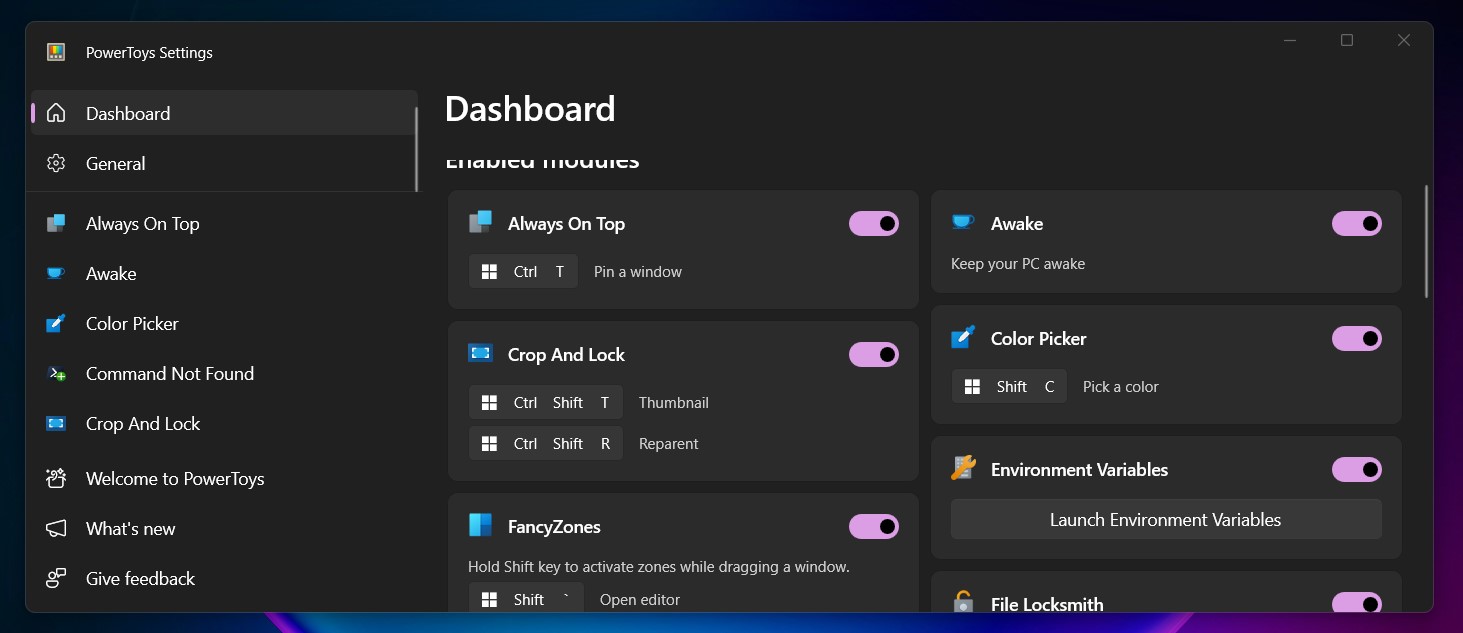Select Crop And Lock in sidebar
This screenshot has width=1463, height=633.
coord(224,423)
